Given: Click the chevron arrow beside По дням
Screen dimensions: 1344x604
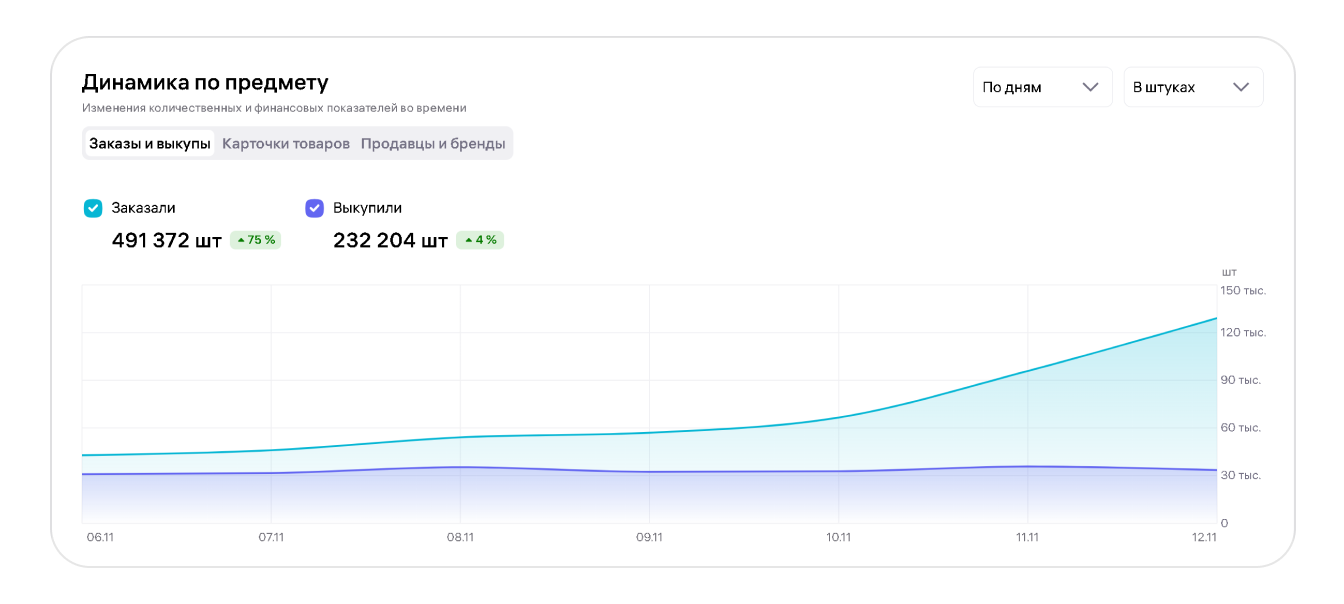Looking at the screenshot, I should click(x=1091, y=87).
